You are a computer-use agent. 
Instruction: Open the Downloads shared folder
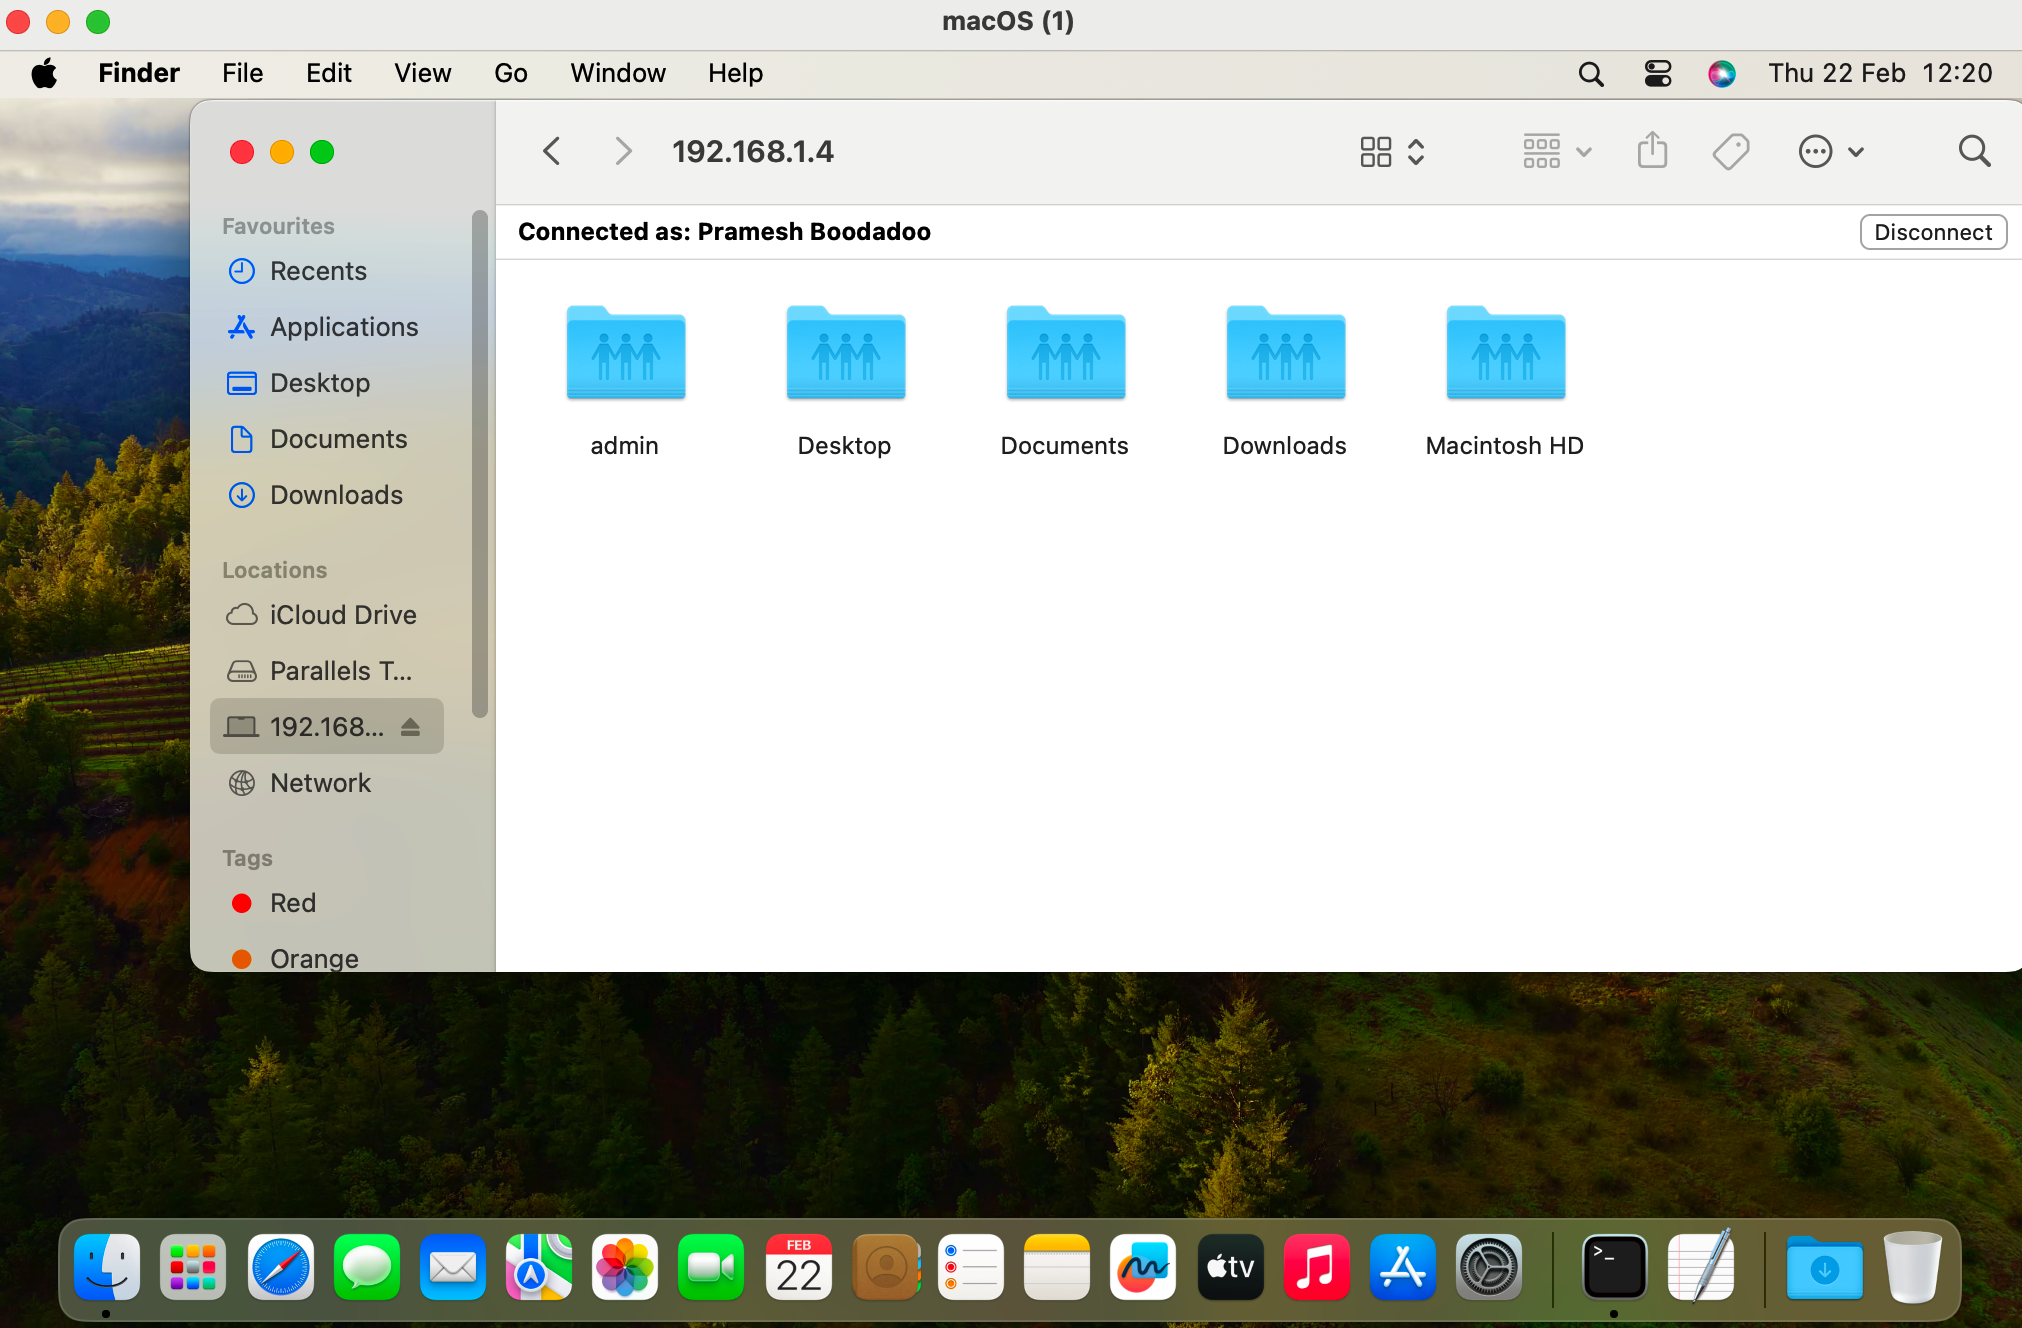tap(1285, 382)
